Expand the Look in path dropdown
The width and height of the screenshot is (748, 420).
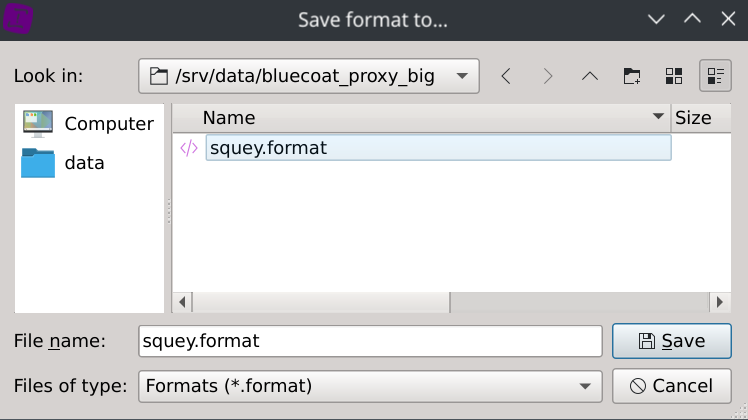[x=461, y=76]
